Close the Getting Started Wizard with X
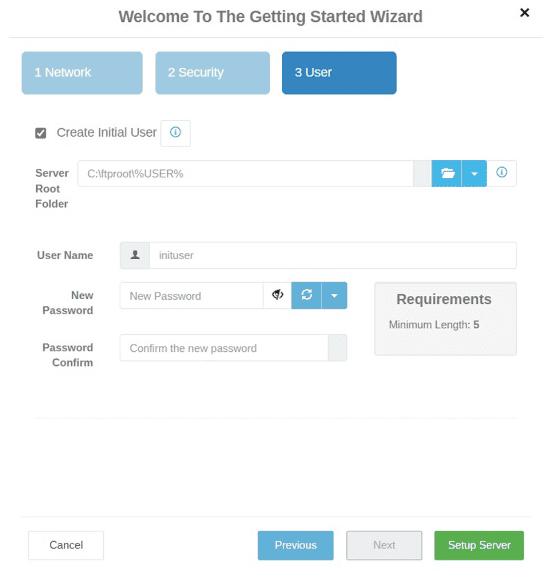The image size is (547, 585). (x=524, y=13)
